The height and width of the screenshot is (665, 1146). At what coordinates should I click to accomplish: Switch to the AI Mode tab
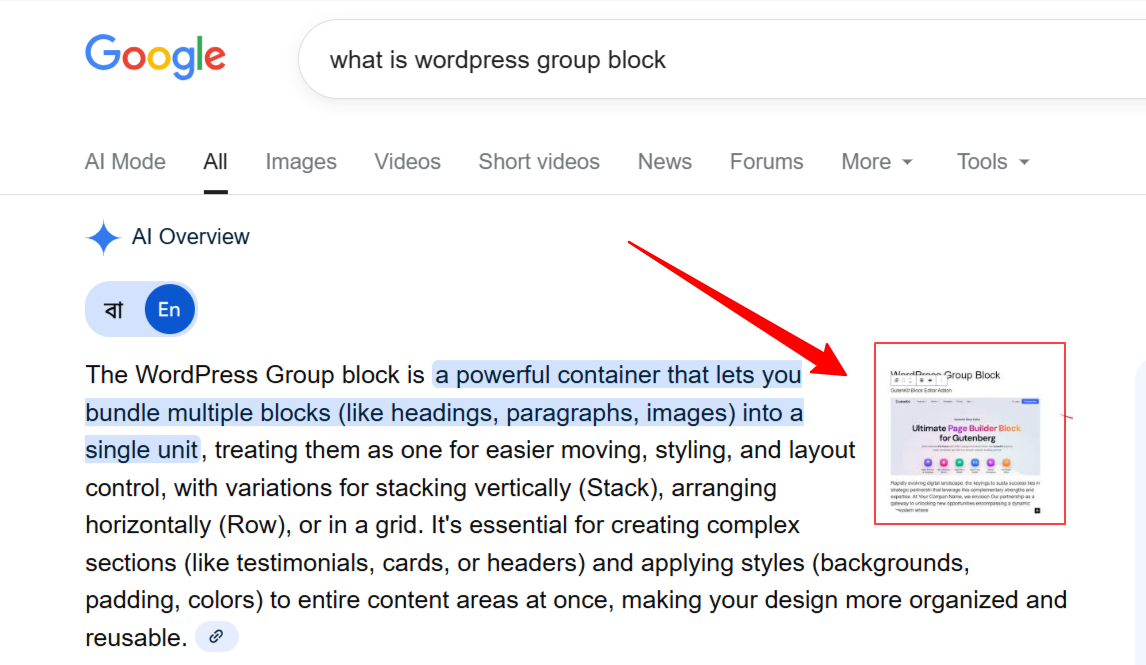point(125,162)
